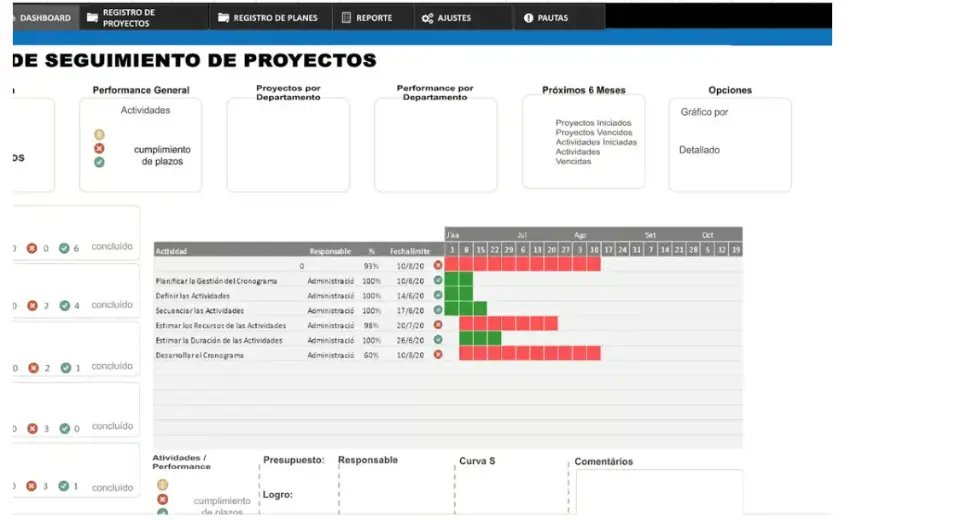Click the Proyectos Vencidos link
Screen dimensions: 960x520
(594, 132)
